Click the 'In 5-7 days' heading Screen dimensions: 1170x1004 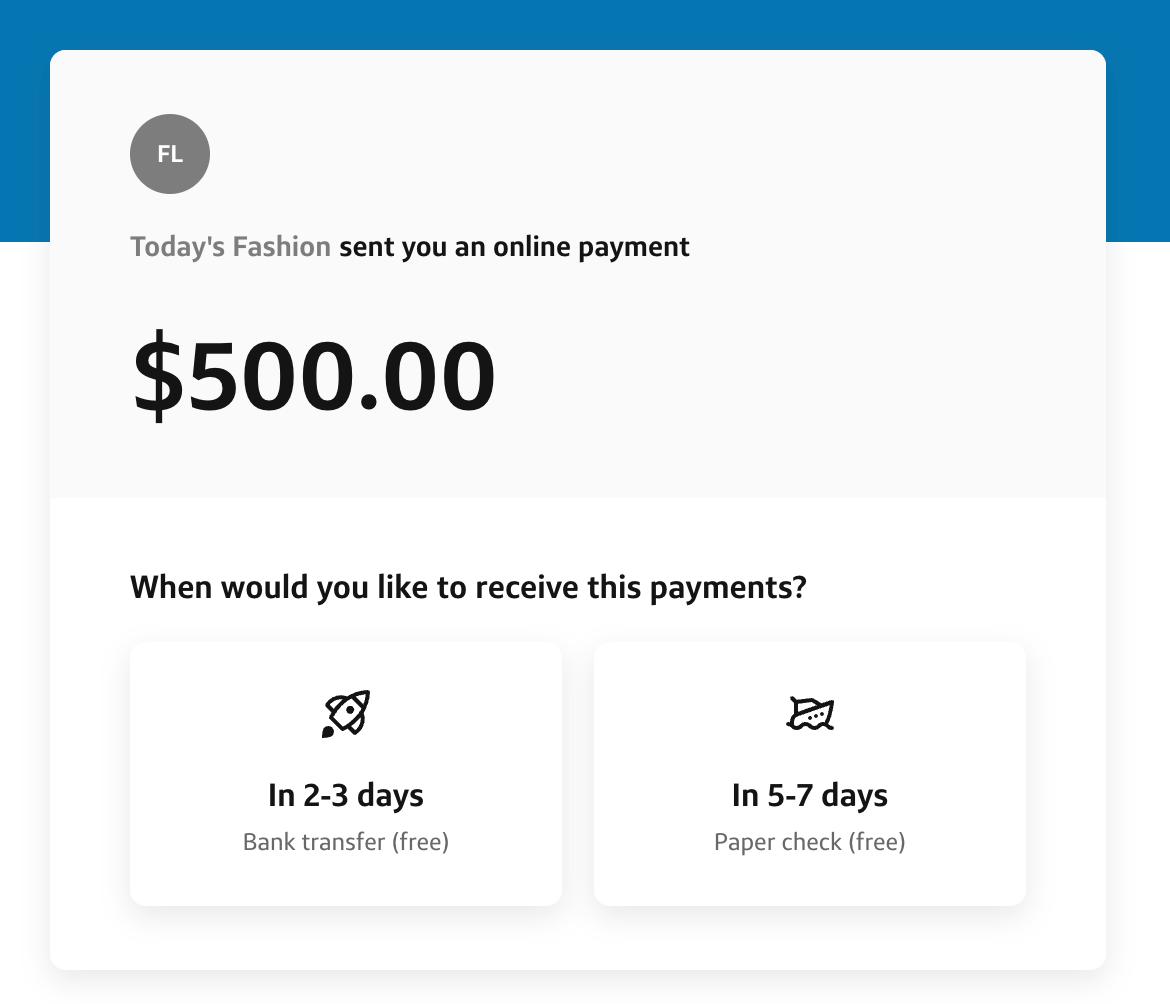click(810, 795)
